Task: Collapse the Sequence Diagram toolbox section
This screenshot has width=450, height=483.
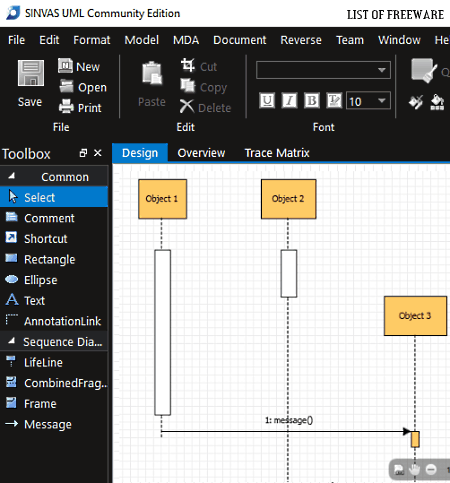Action: 11,341
